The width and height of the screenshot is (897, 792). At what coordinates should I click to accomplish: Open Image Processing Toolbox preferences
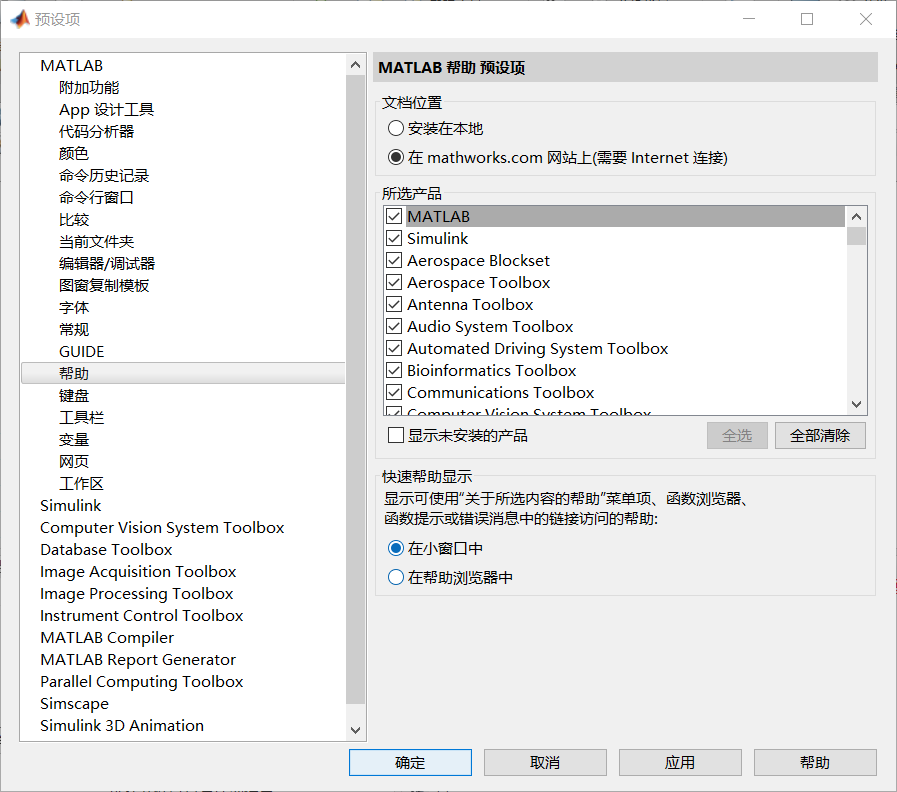tap(136, 593)
